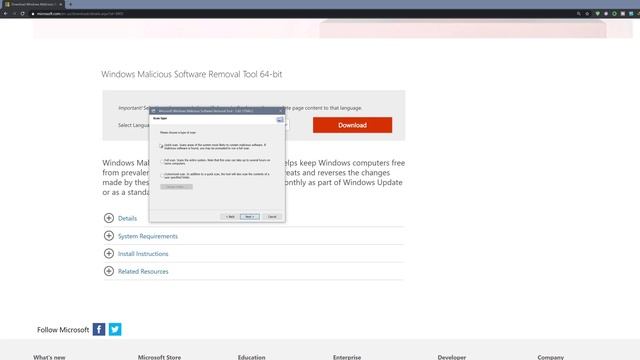Viewport: 640px width, 360px height.
Task: Click Cancel in the removal tool dialog
Action: (272, 216)
